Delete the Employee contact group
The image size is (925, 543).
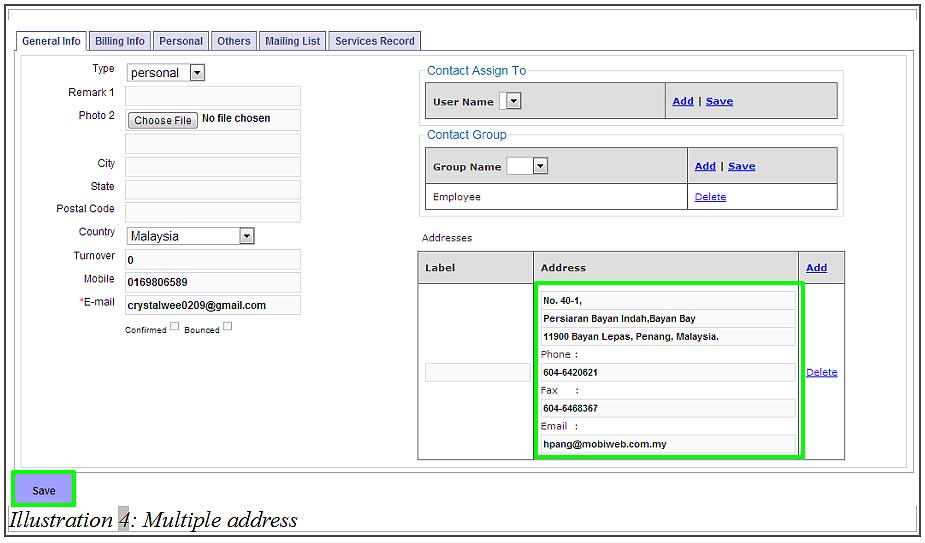(x=710, y=197)
